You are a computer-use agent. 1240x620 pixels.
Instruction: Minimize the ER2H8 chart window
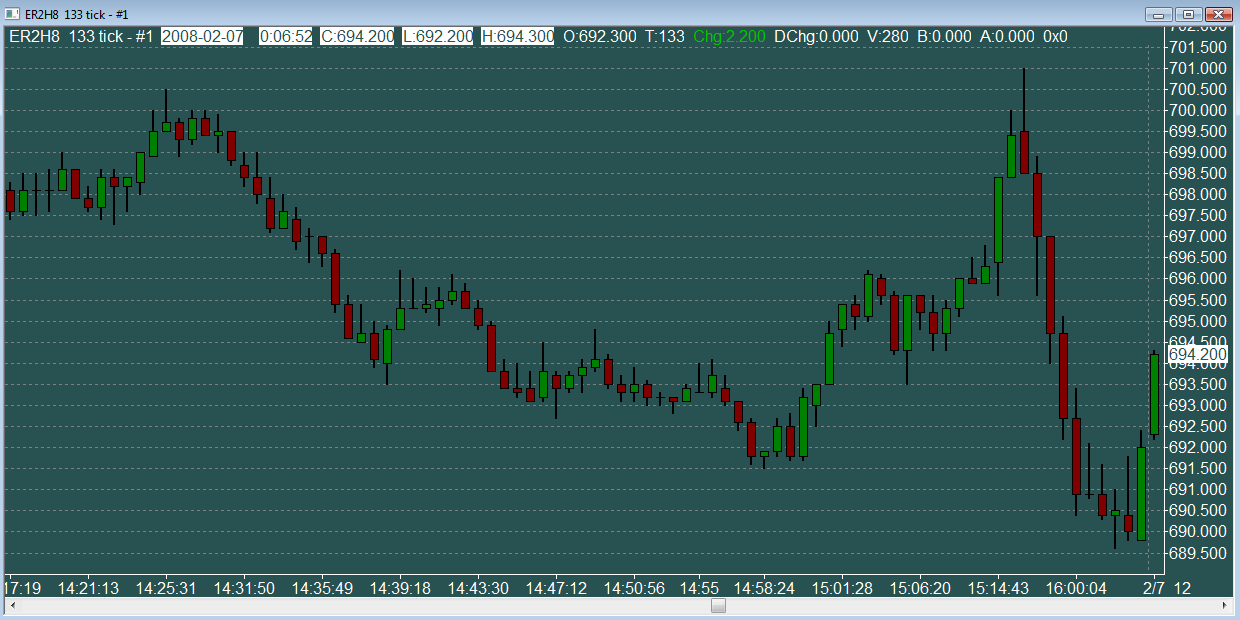[1160, 14]
